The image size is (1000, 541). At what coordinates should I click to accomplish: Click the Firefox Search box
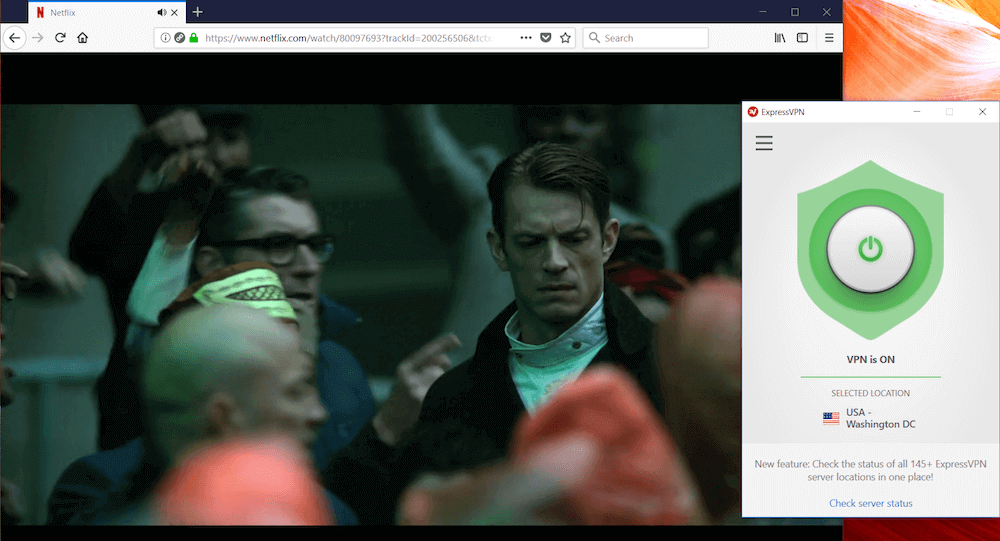pos(645,38)
